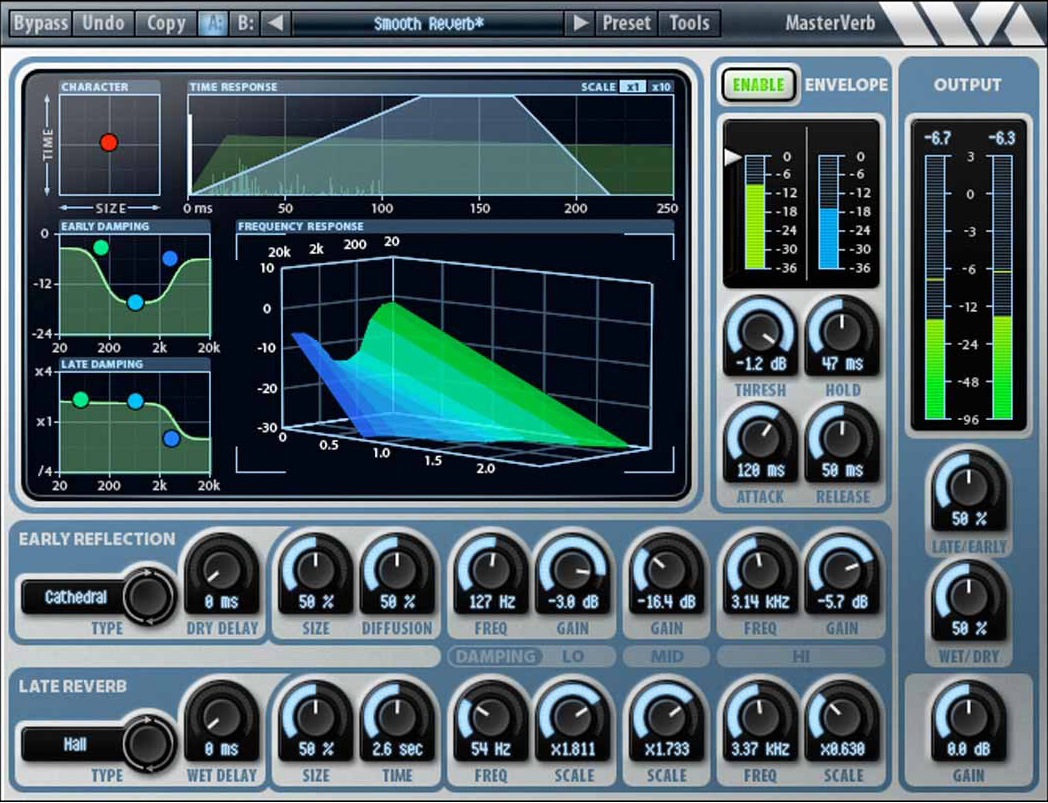The image size is (1048, 803).
Task: Click the HOLD knob at 47 ms
Action: [x=842, y=332]
